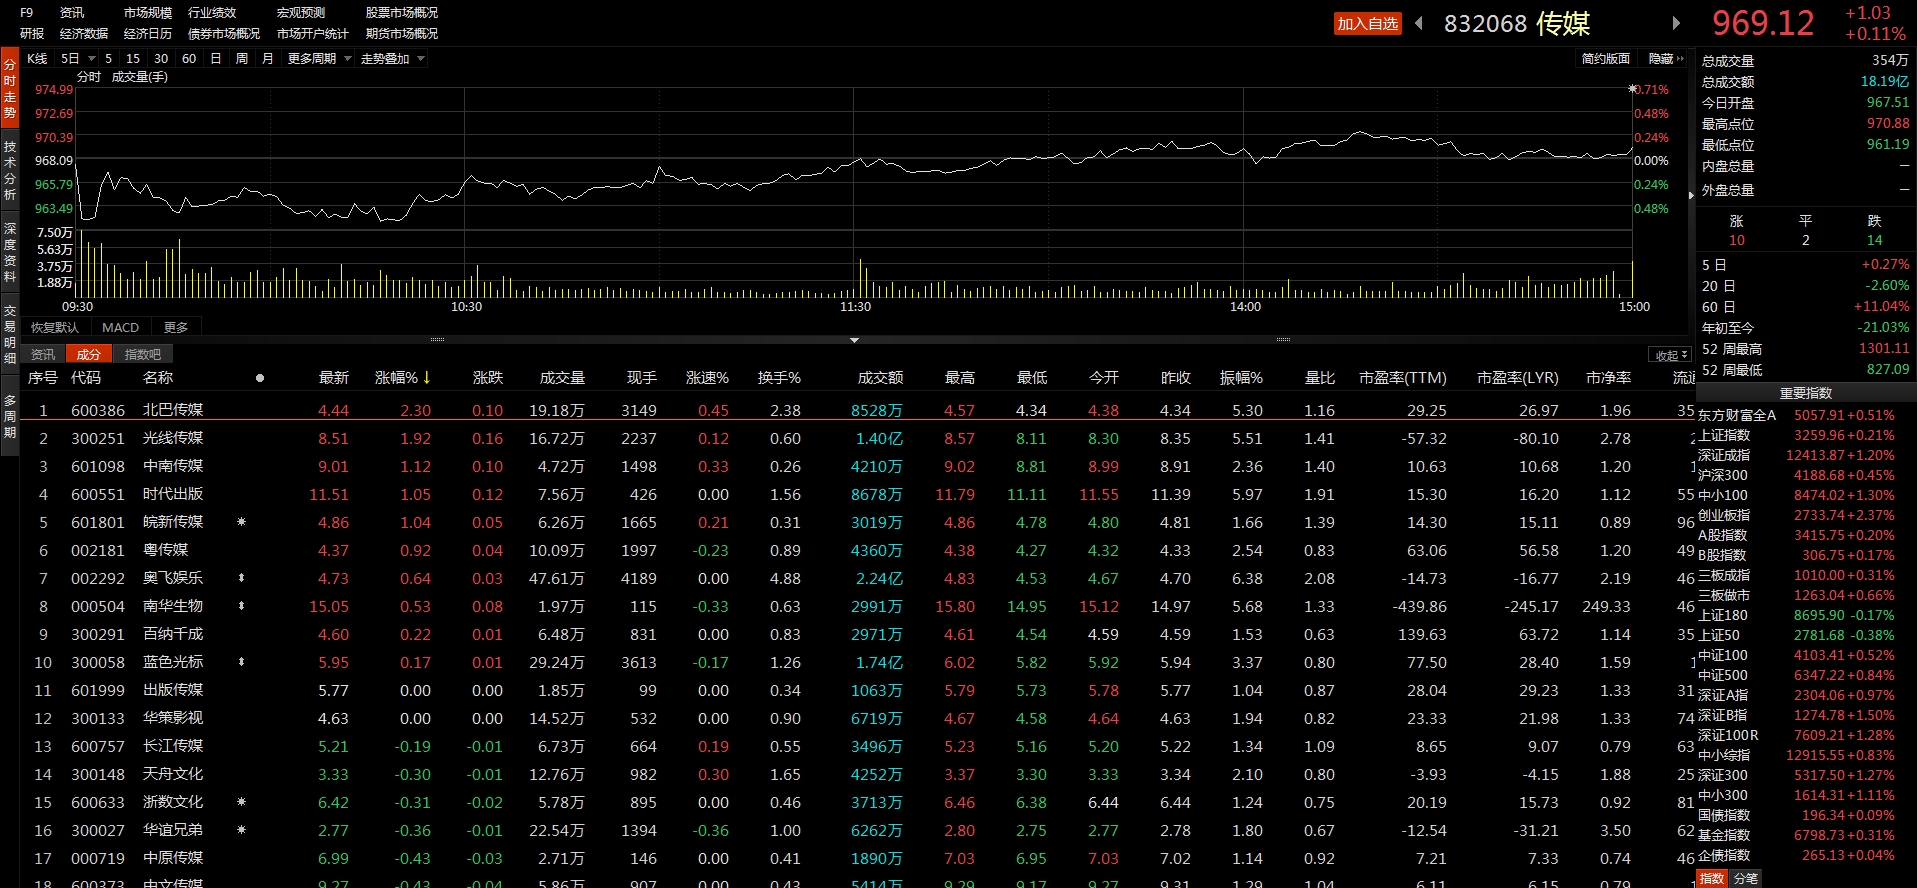This screenshot has width=1917, height=888.
Task: Click the marker icon beside 皖新传媒
Action: 241,522
